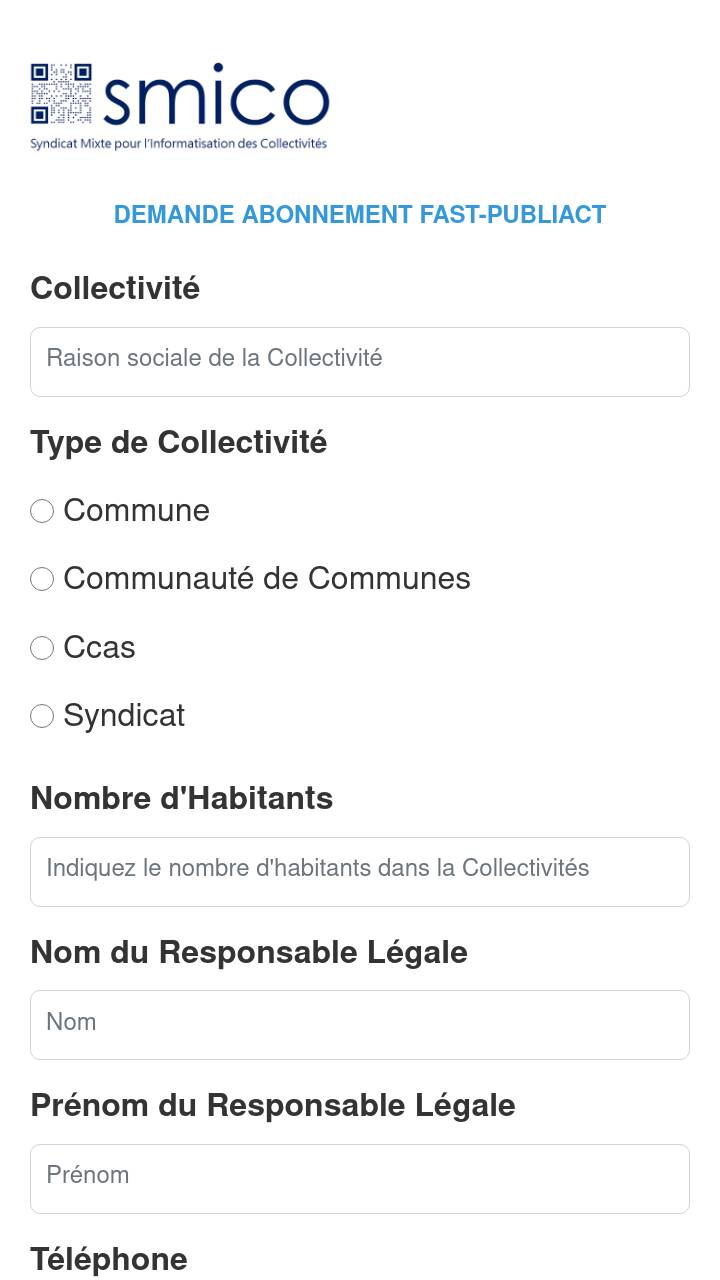Click into the Prénom text box
This screenshot has height=1280, width=720.
[360, 1179]
